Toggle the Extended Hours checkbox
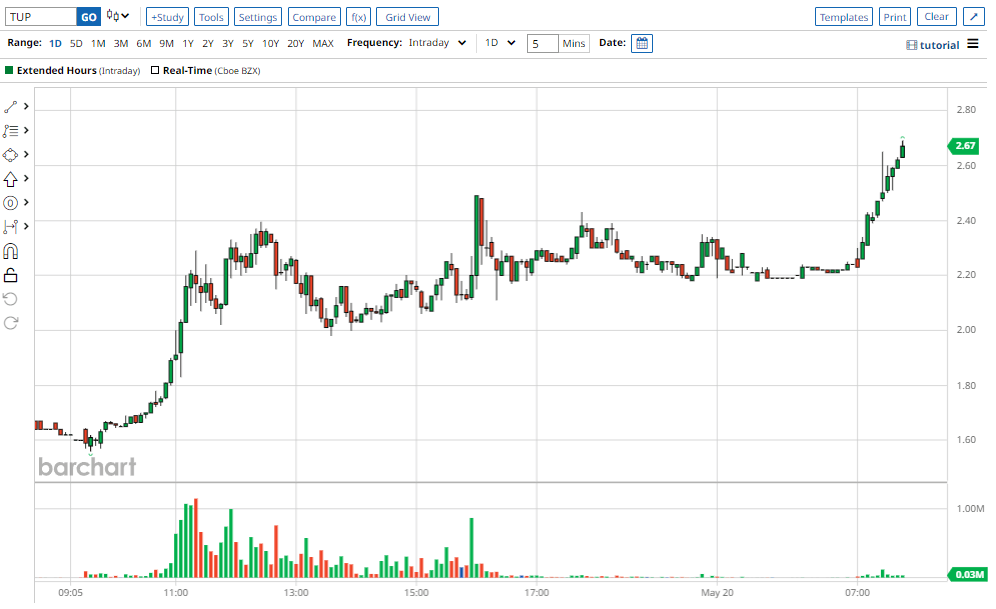Screen dimensions: 996x609 [9, 70]
